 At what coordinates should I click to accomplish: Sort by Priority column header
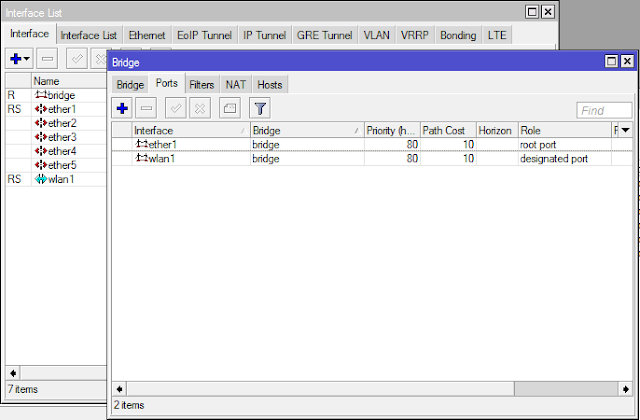pos(392,131)
